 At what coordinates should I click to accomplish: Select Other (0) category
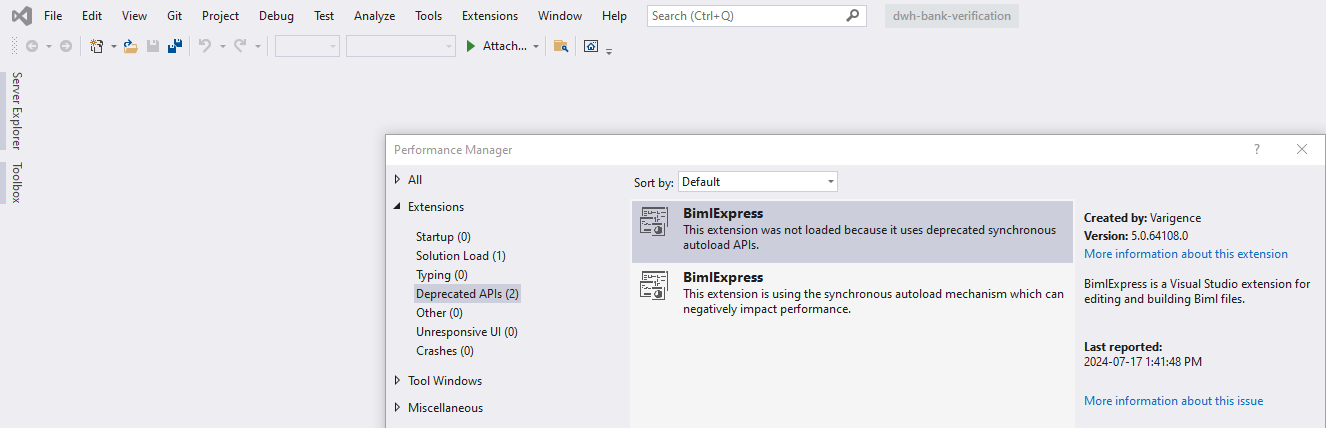coord(439,313)
